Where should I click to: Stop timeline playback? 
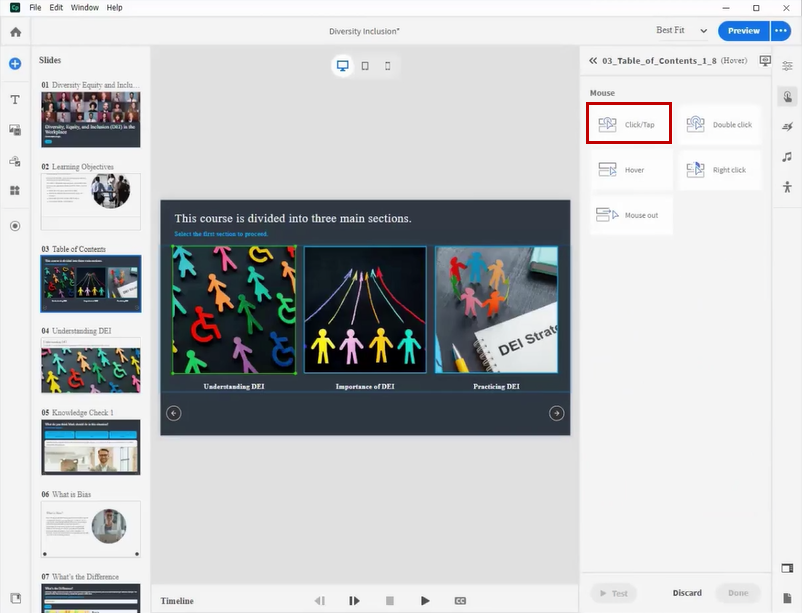(x=390, y=601)
